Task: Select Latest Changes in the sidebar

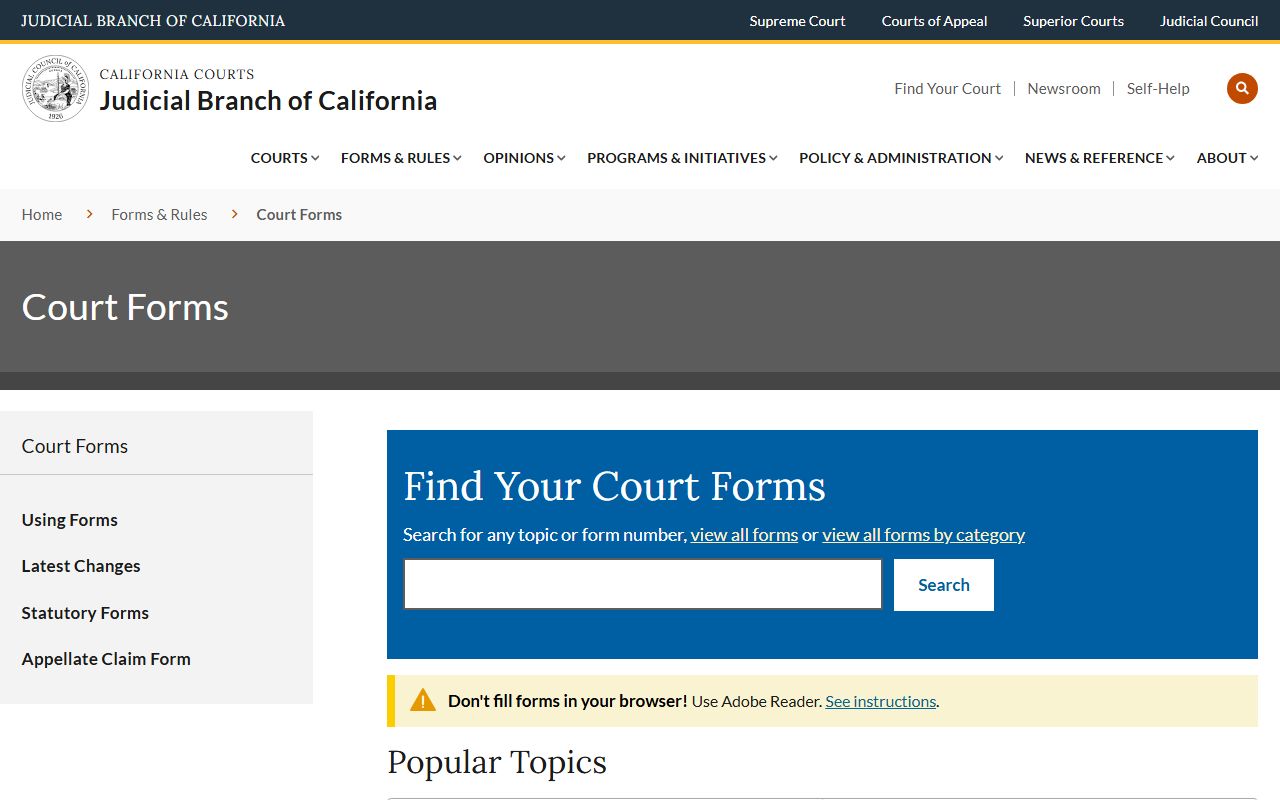Action: 81,566
